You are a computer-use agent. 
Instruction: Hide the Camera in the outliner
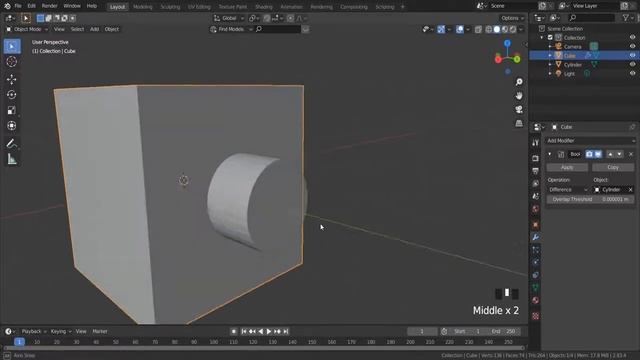tap(632, 47)
